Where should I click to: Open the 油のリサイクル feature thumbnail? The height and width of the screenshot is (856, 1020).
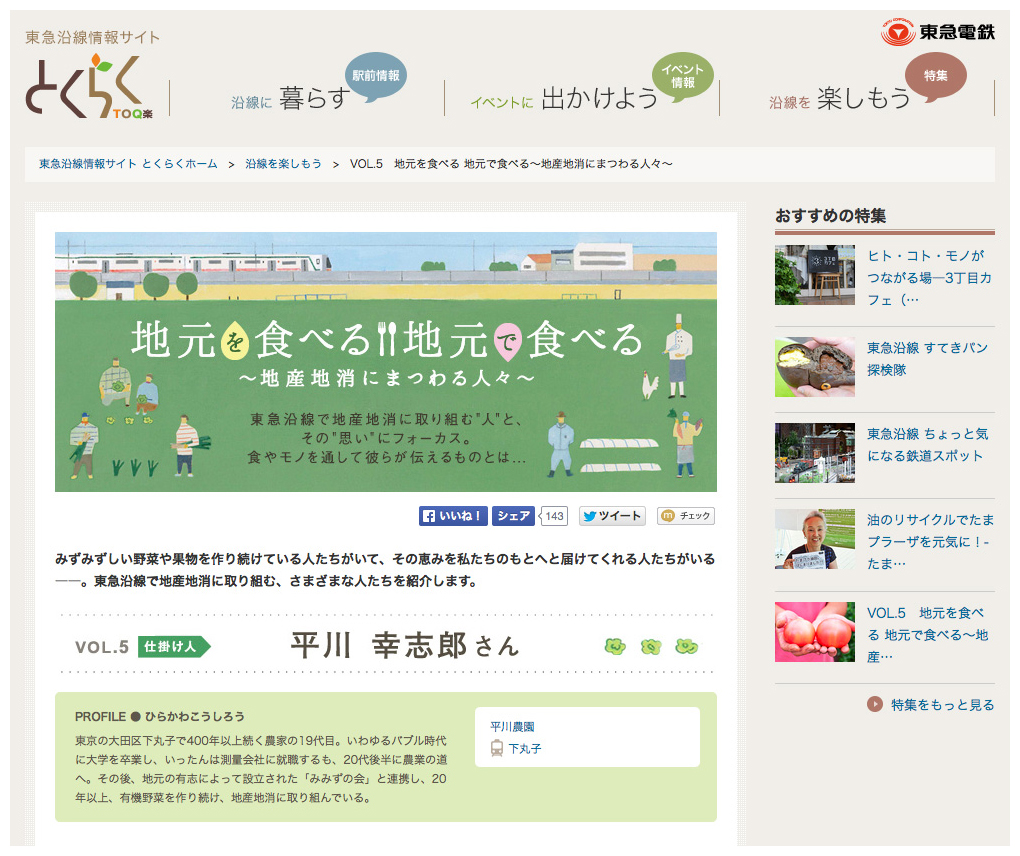coord(814,539)
